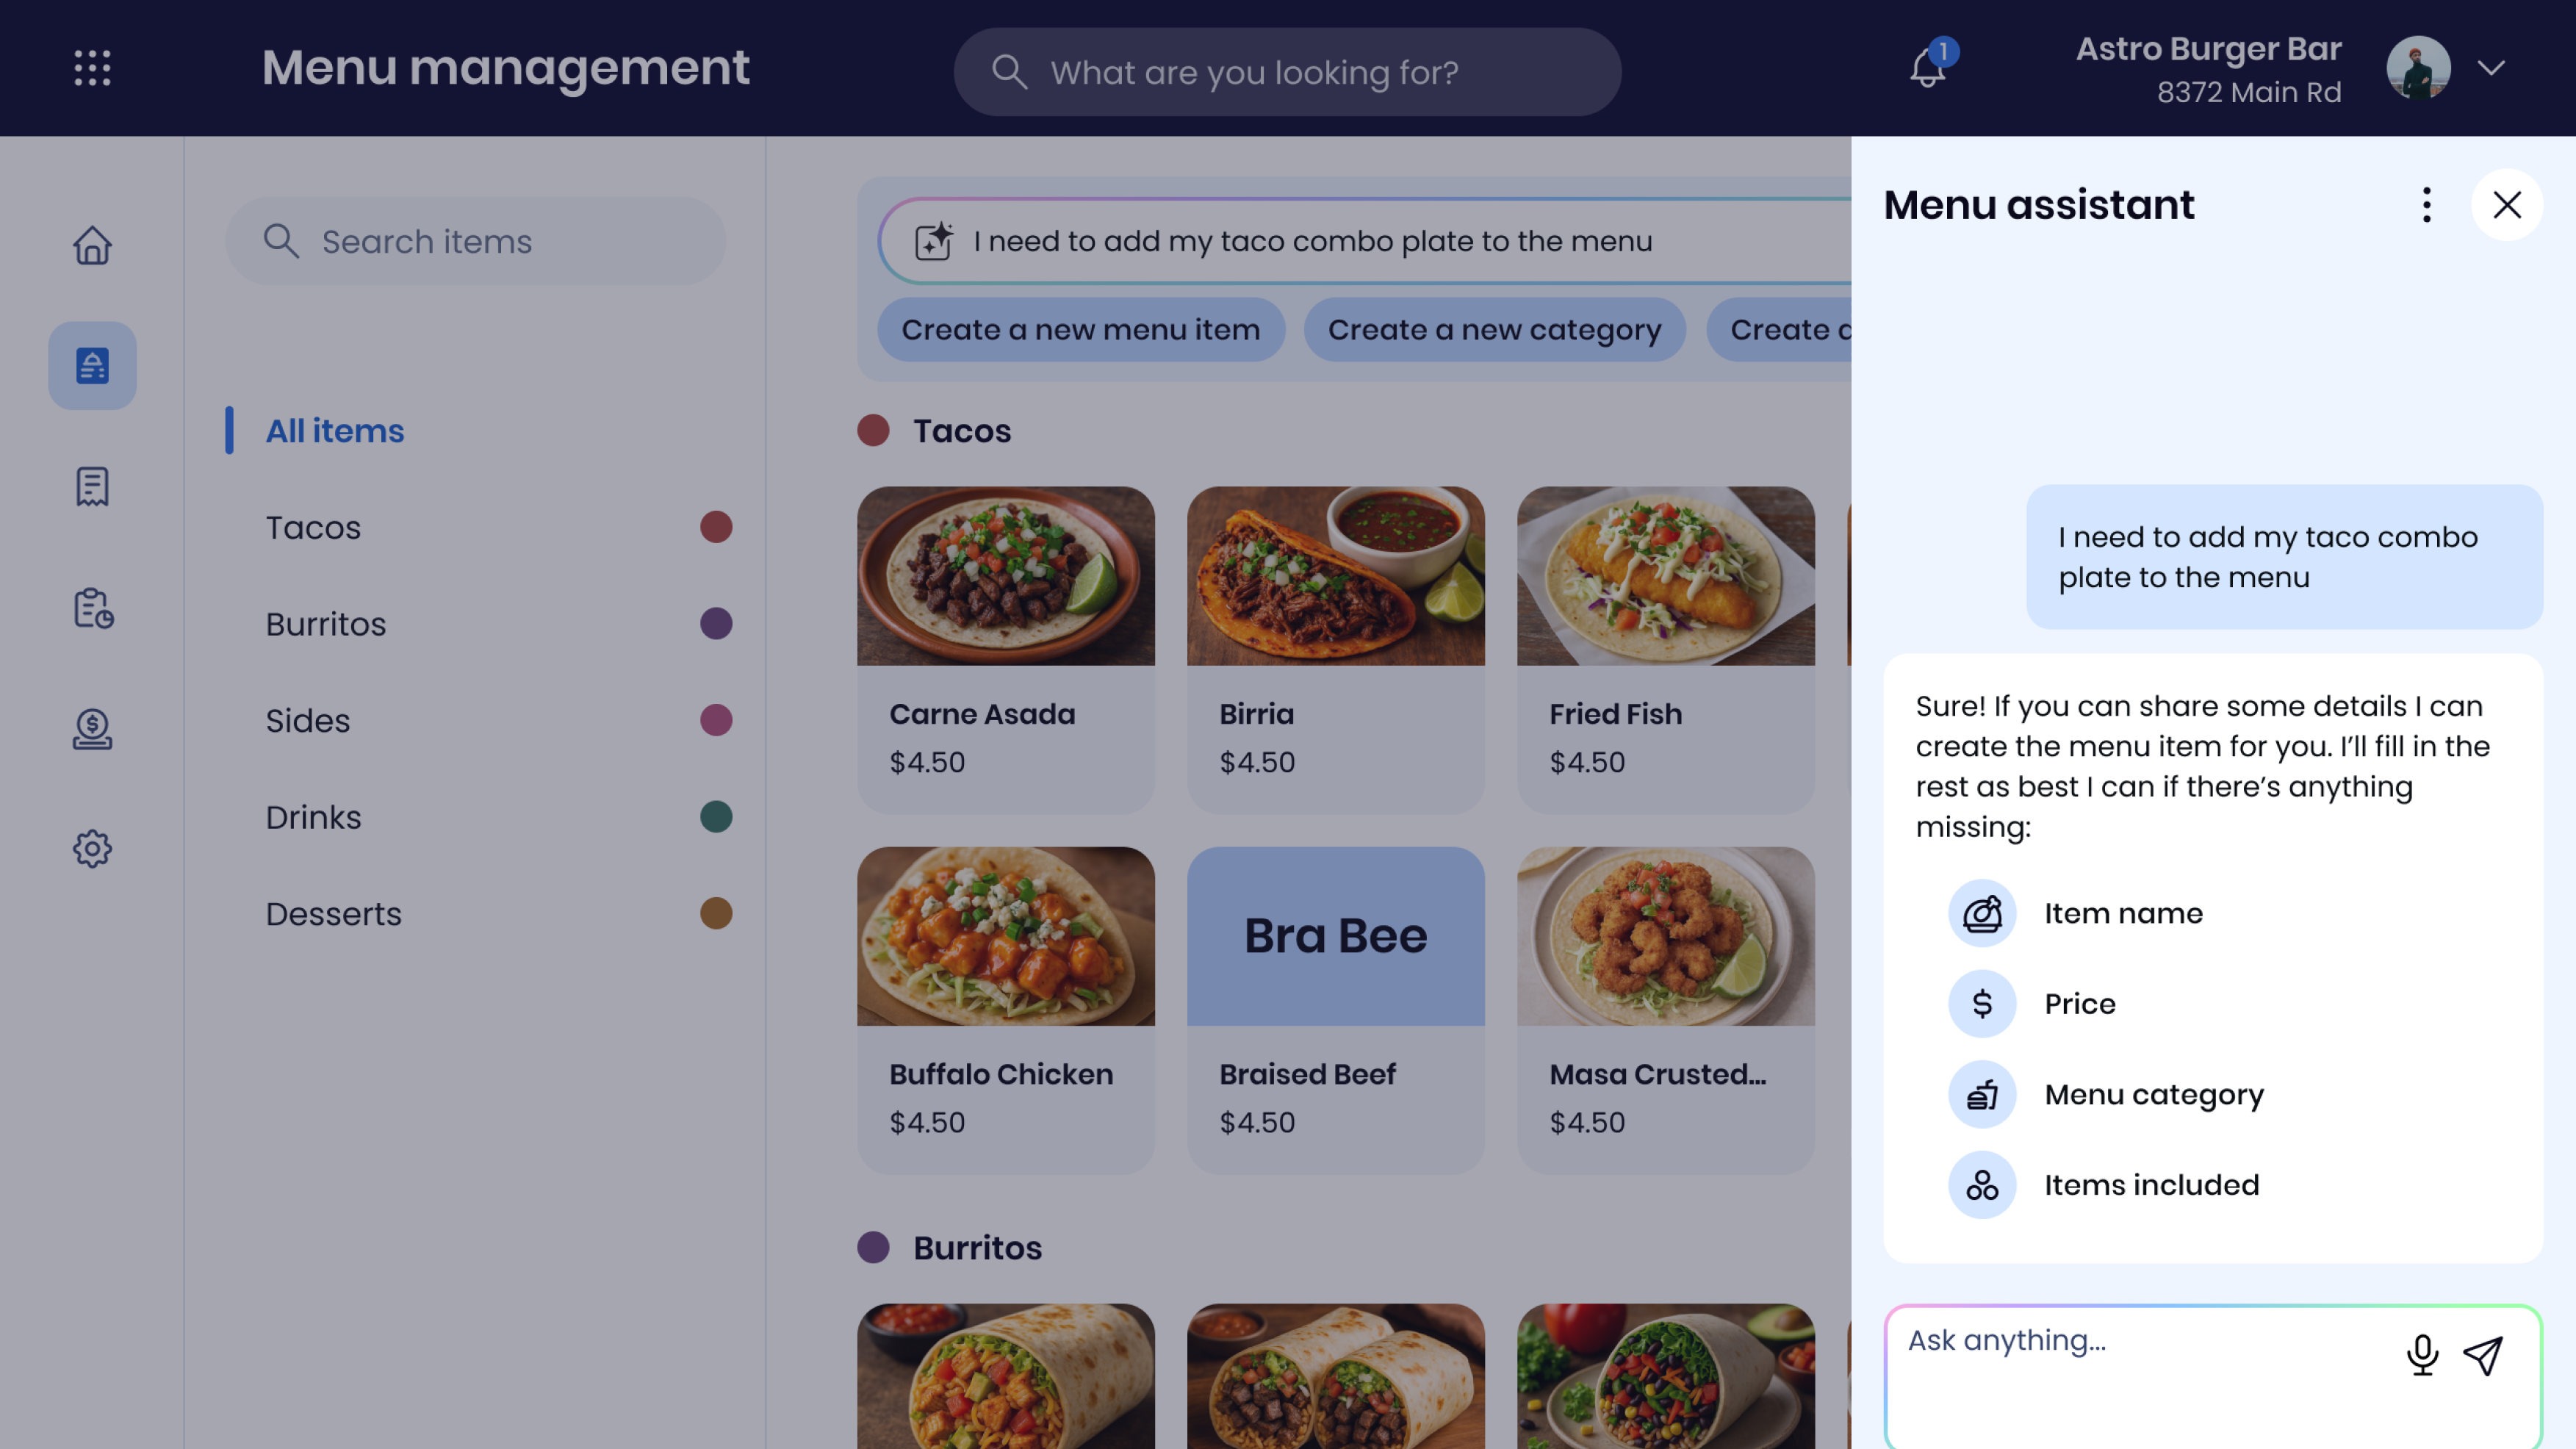2576x1449 pixels.
Task: Open the apps grid launcher
Action: pyautogui.click(x=92, y=68)
